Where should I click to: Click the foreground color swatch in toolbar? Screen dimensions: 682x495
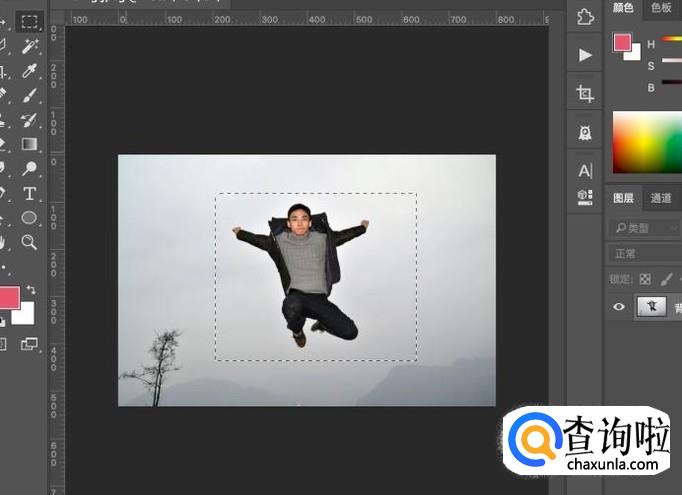[8, 297]
